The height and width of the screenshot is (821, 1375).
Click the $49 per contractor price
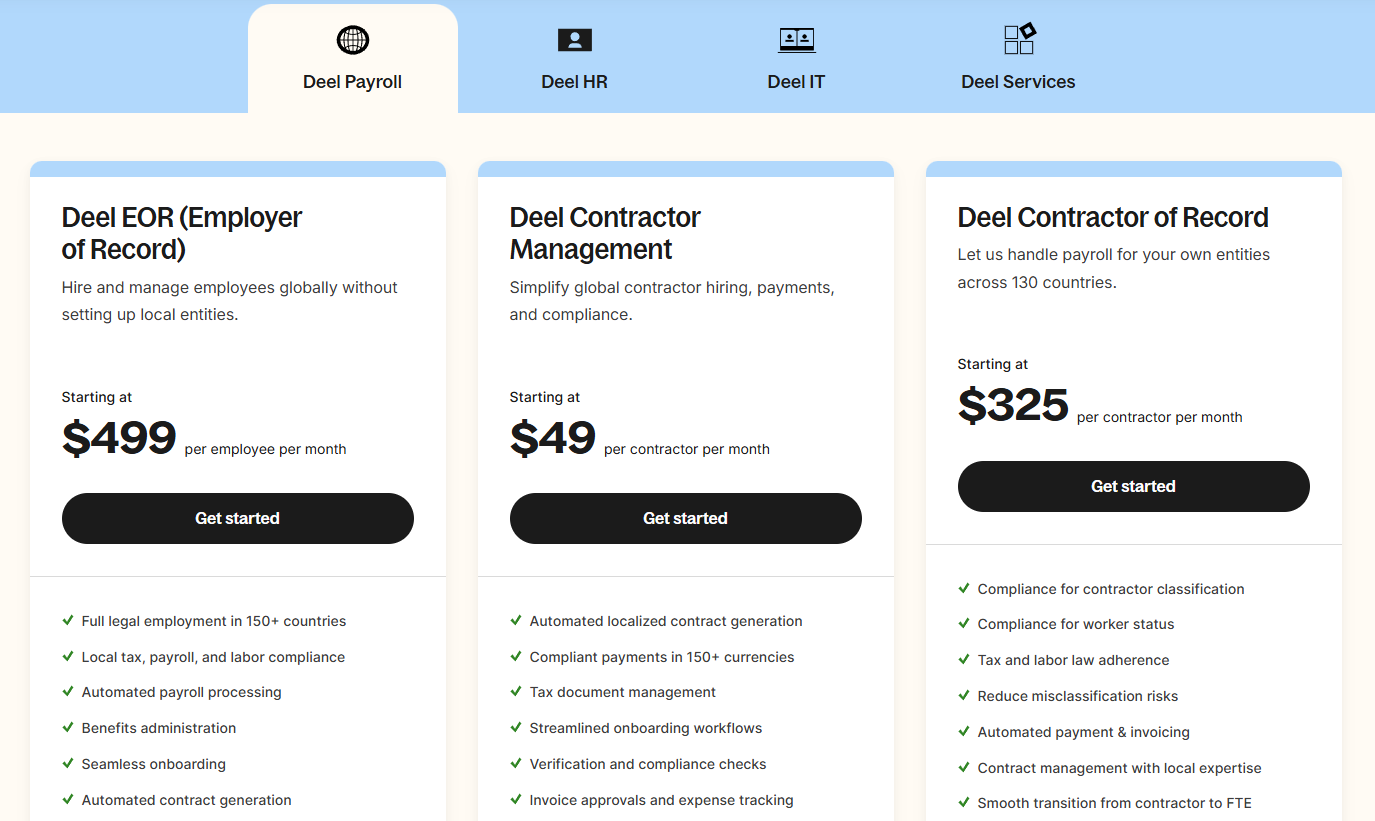coord(553,439)
